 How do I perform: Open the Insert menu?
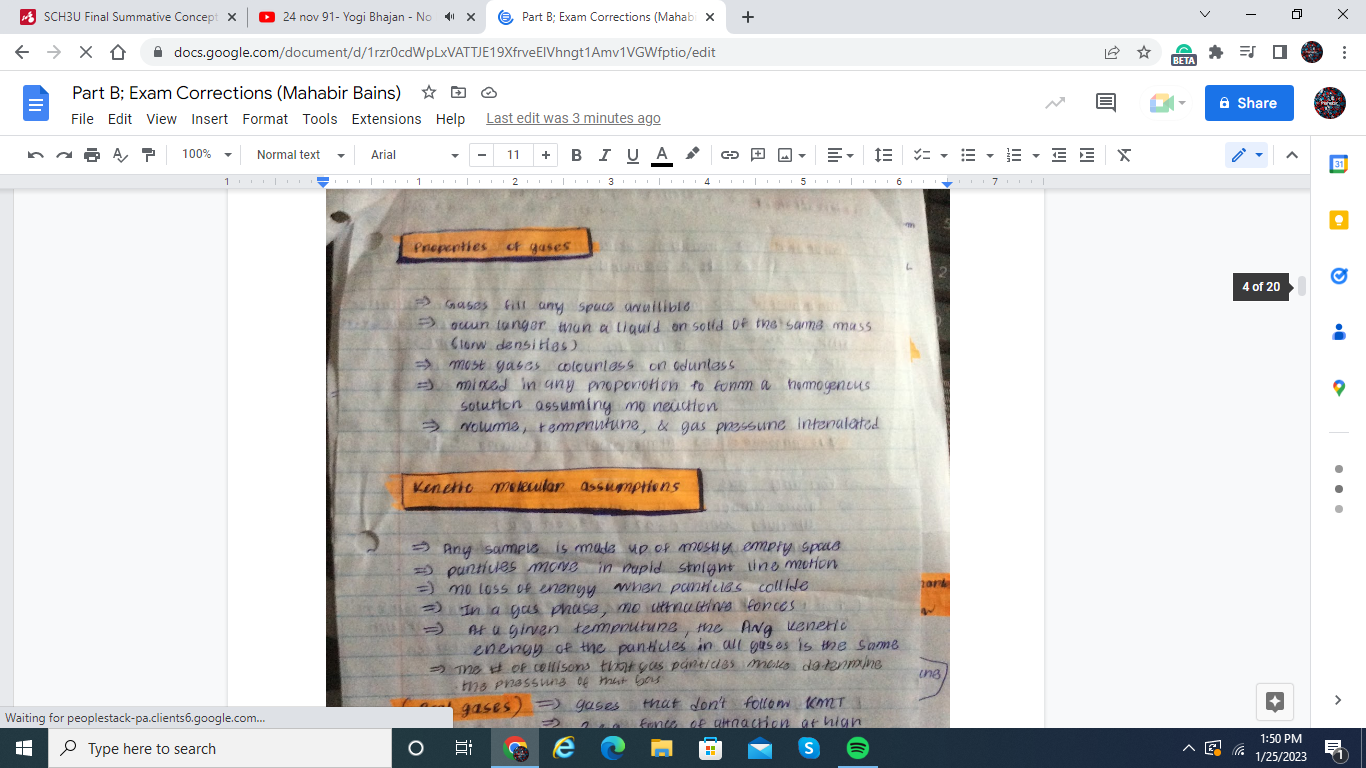(x=210, y=119)
